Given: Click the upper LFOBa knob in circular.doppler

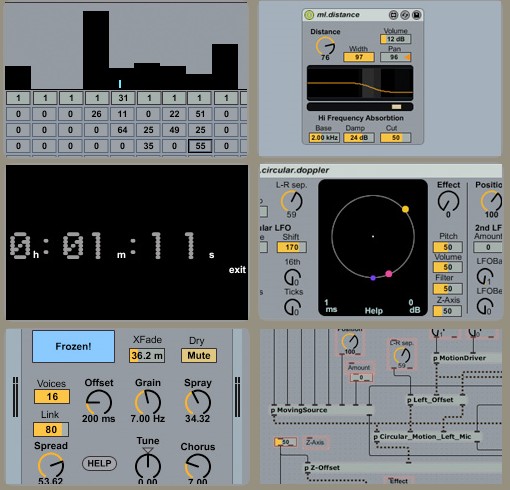Looking at the screenshot, I should [485, 276].
